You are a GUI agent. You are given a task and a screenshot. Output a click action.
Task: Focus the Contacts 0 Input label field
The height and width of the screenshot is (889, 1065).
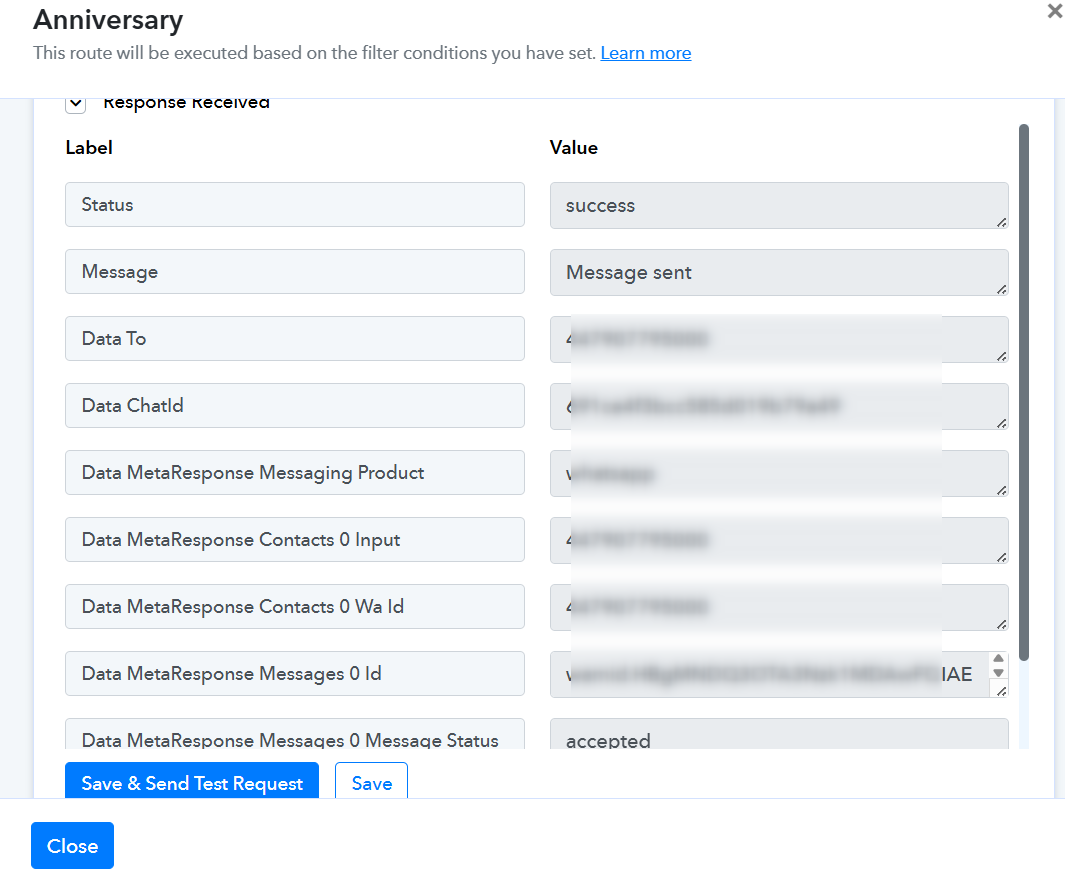point(294,540)
